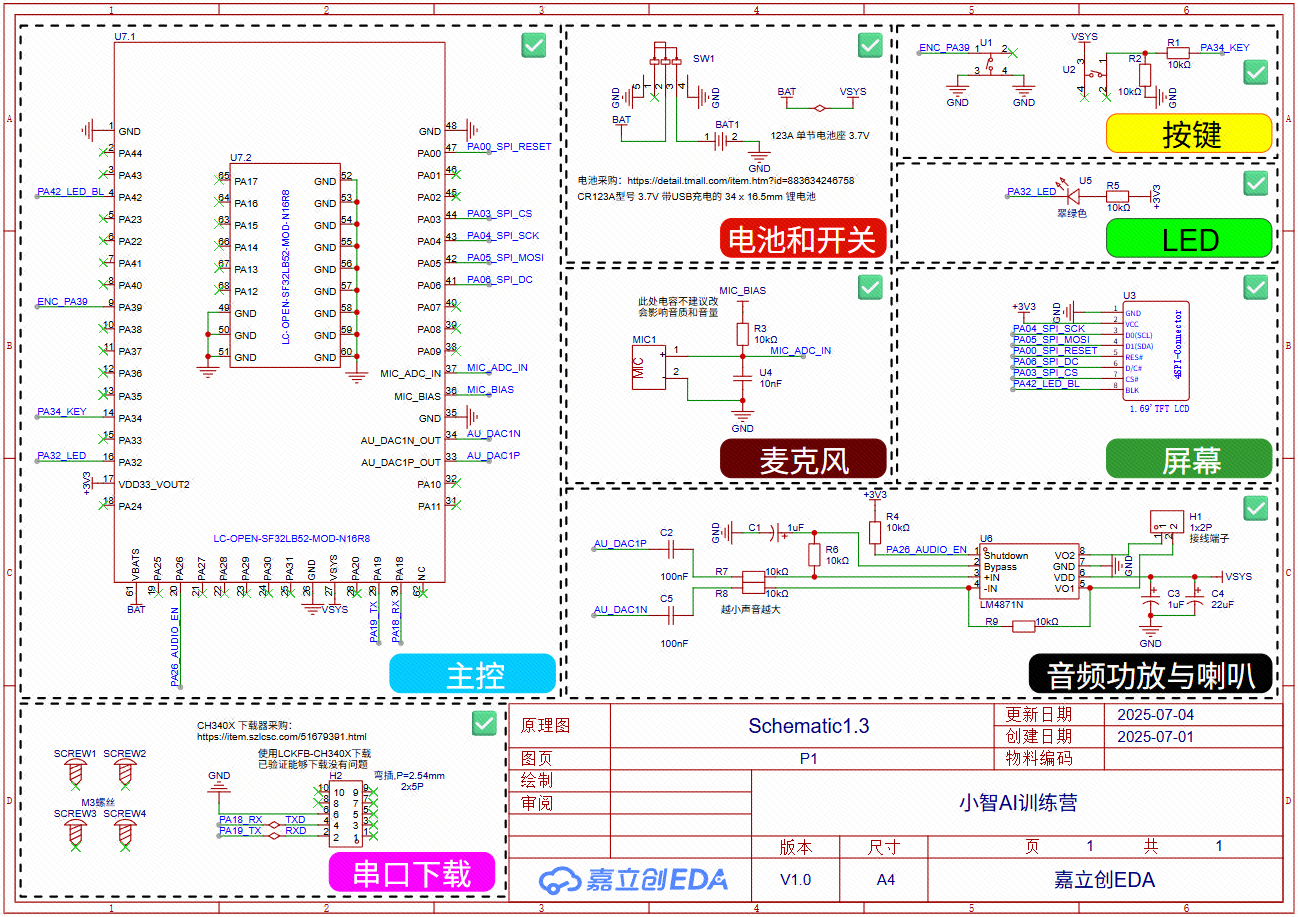
Task: Click the PA00_SPI_RESET net label on U7.1
Action: tap(509, 146)
